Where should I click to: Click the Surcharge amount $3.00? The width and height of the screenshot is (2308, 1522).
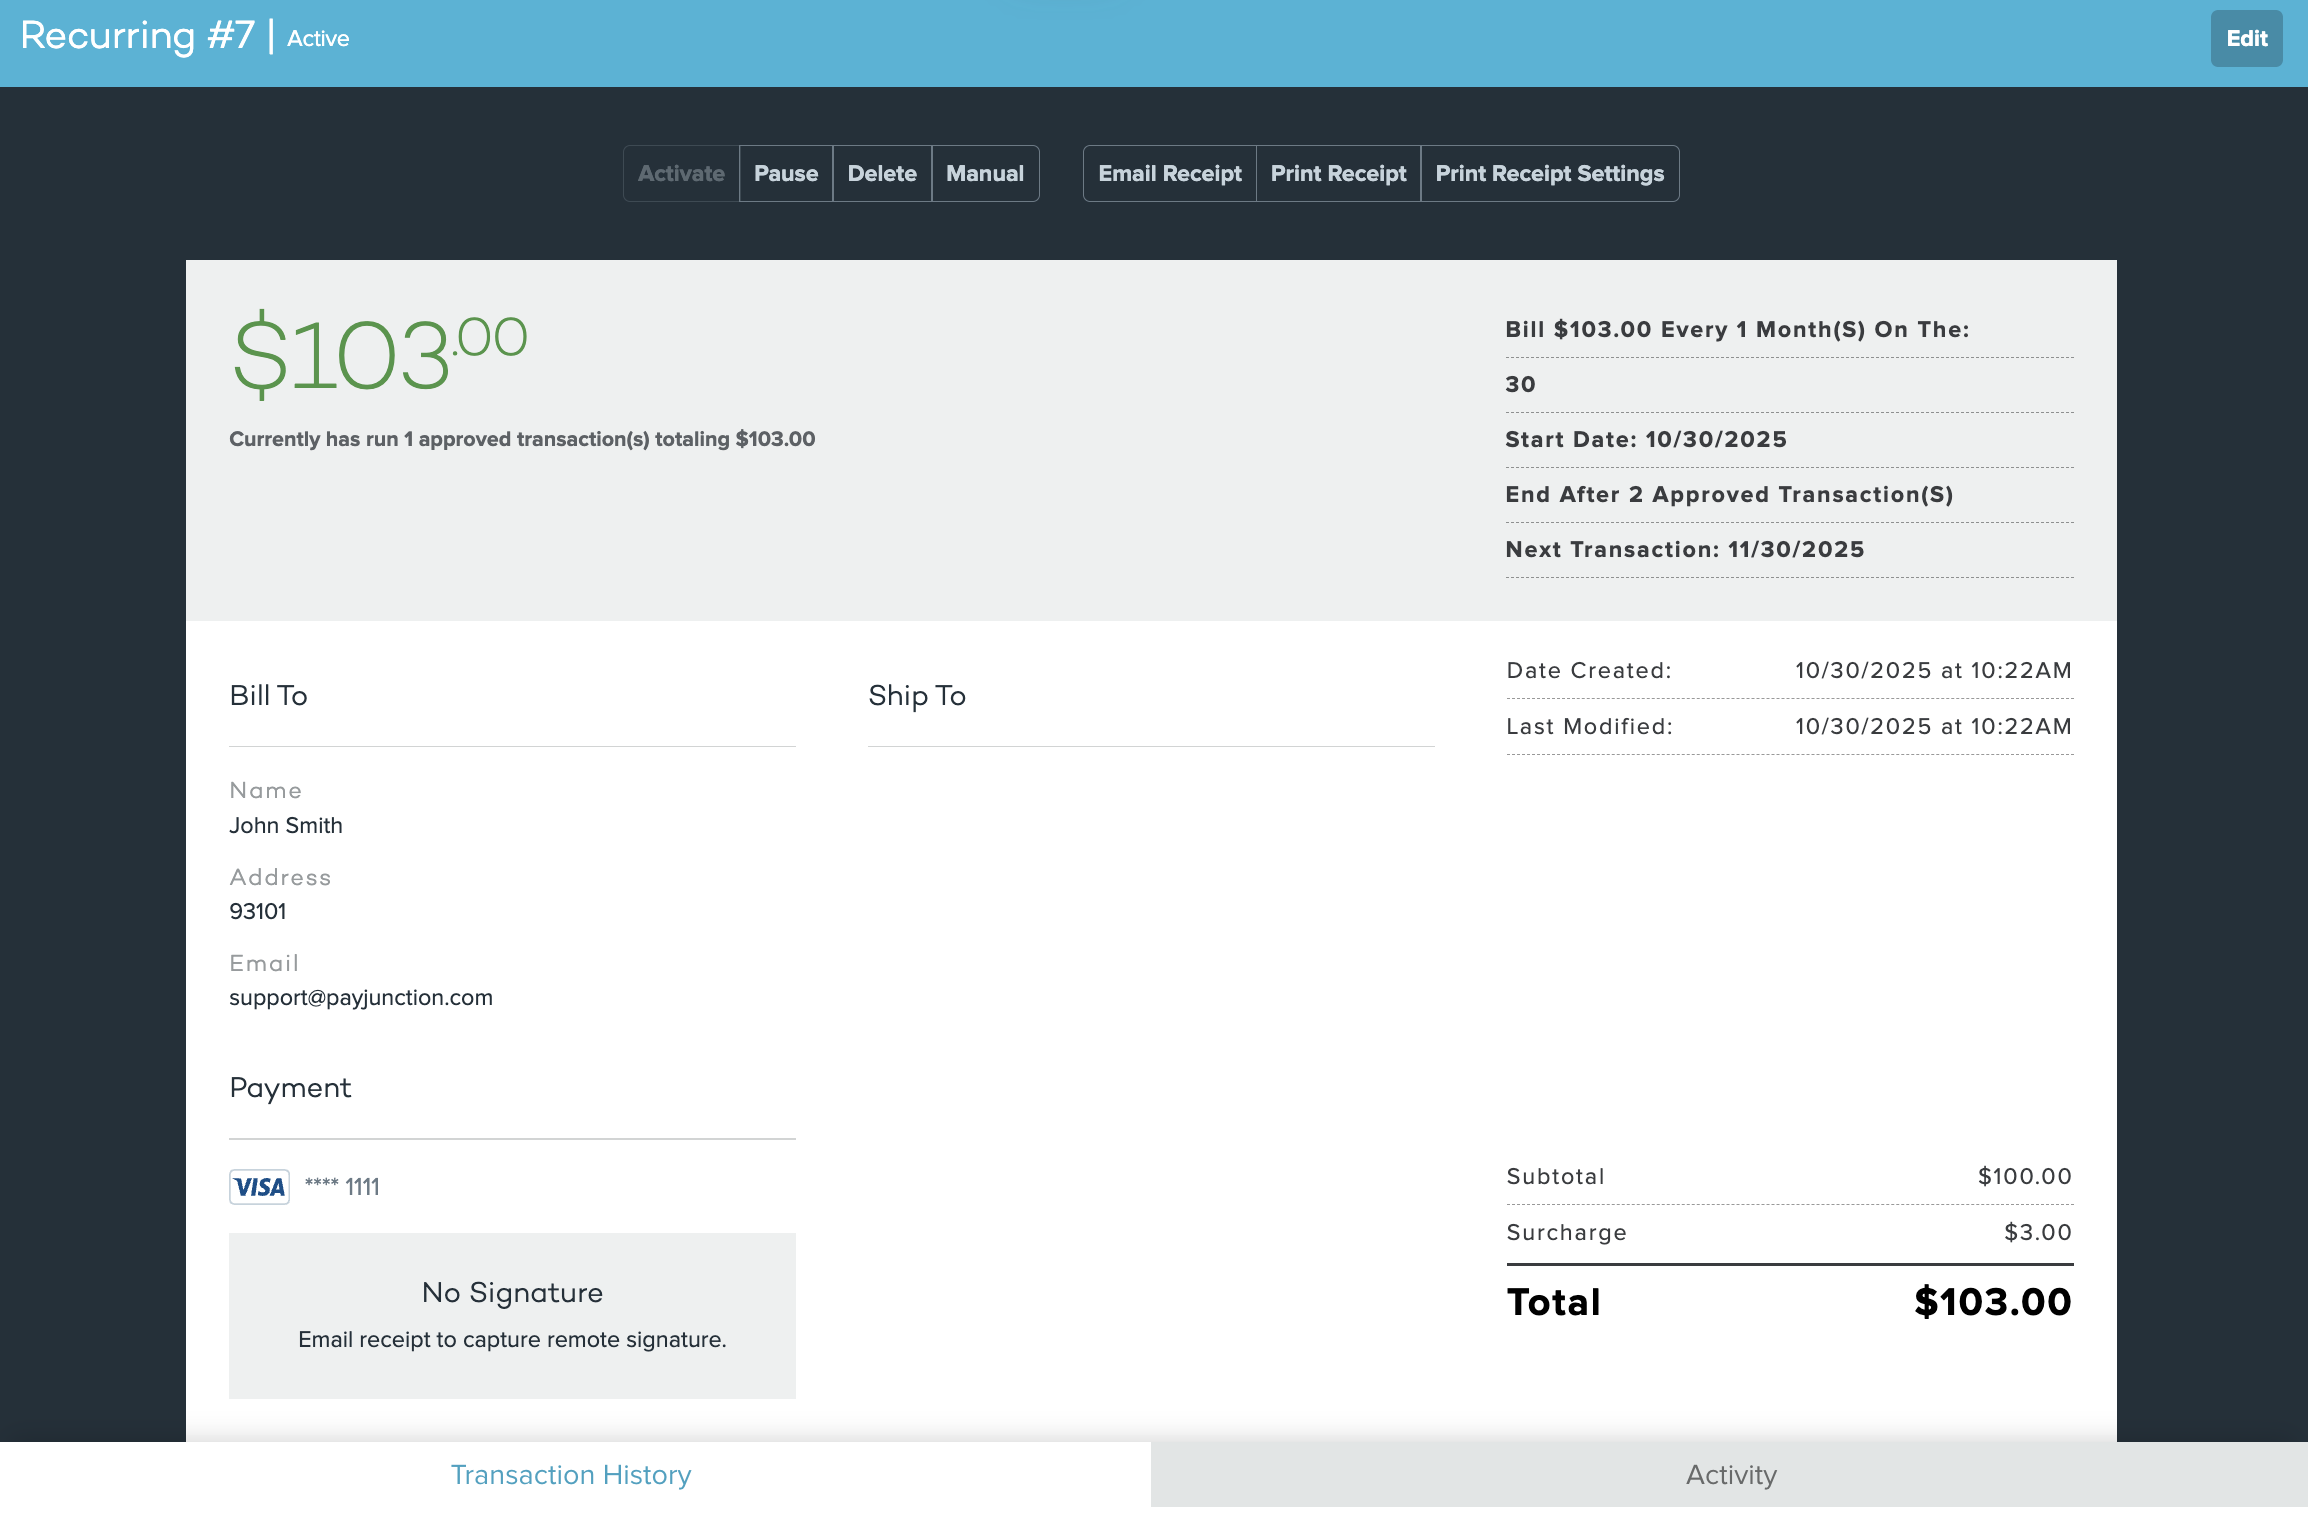pos(2037,1233)
